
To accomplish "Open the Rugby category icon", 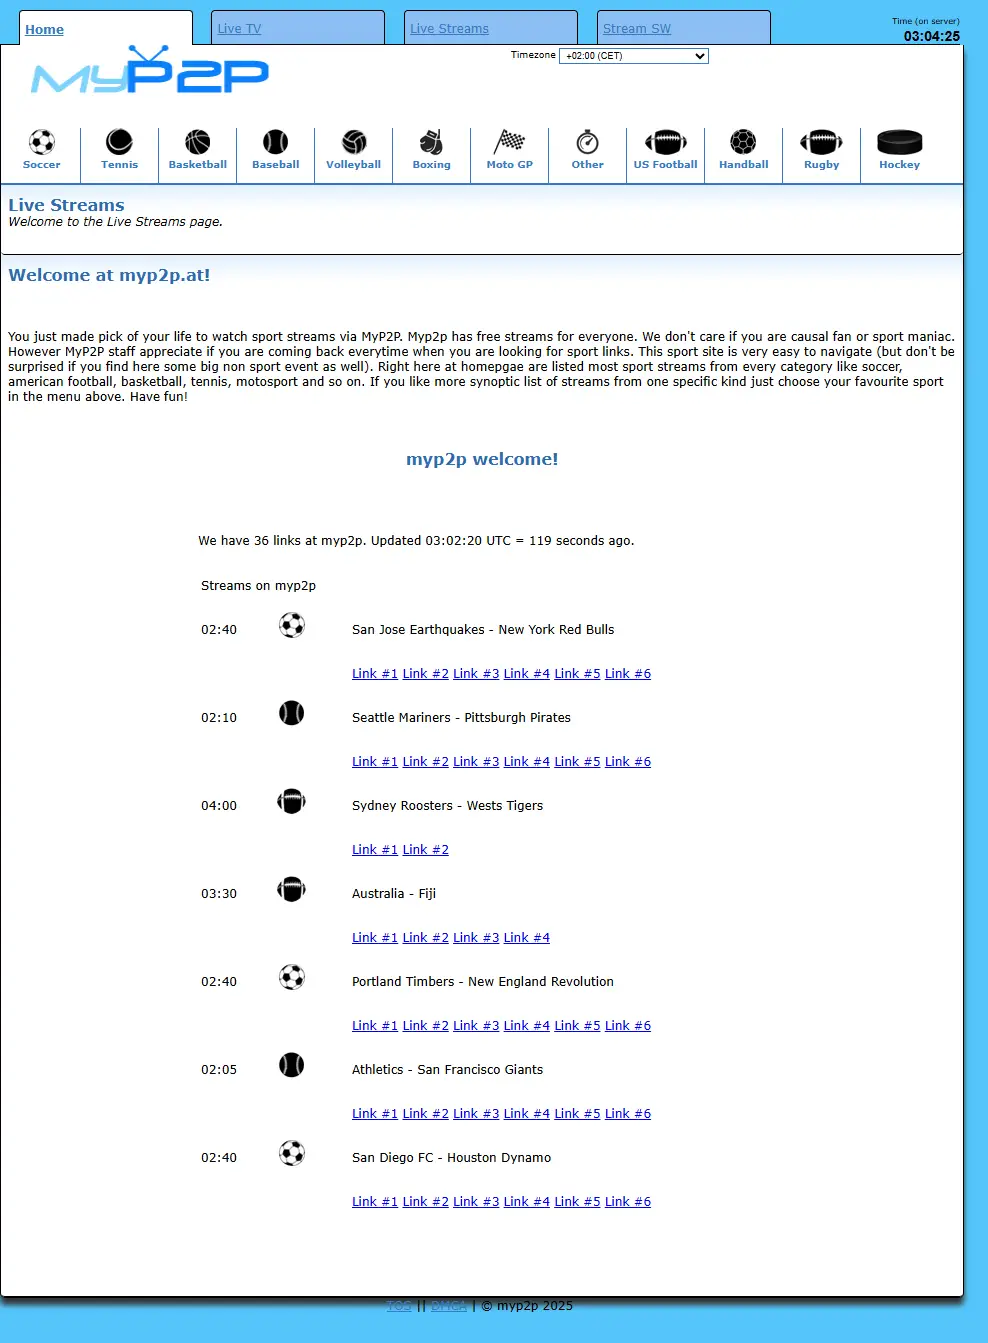I will pyautogui.click(x=822, y=142).
